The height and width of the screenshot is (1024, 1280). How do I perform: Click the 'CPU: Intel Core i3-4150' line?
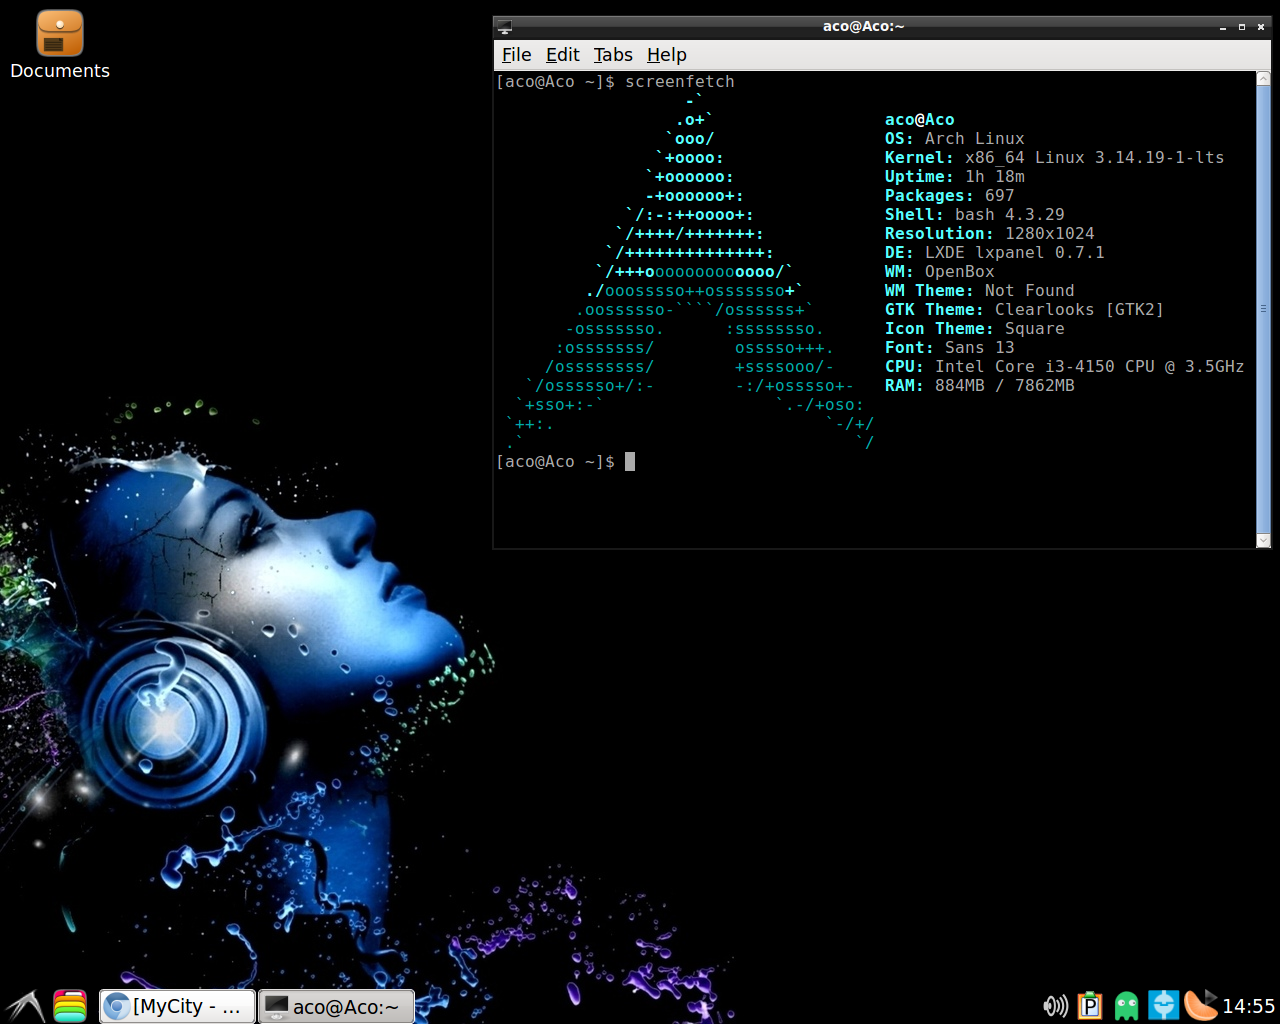(x=1065, y=367)
